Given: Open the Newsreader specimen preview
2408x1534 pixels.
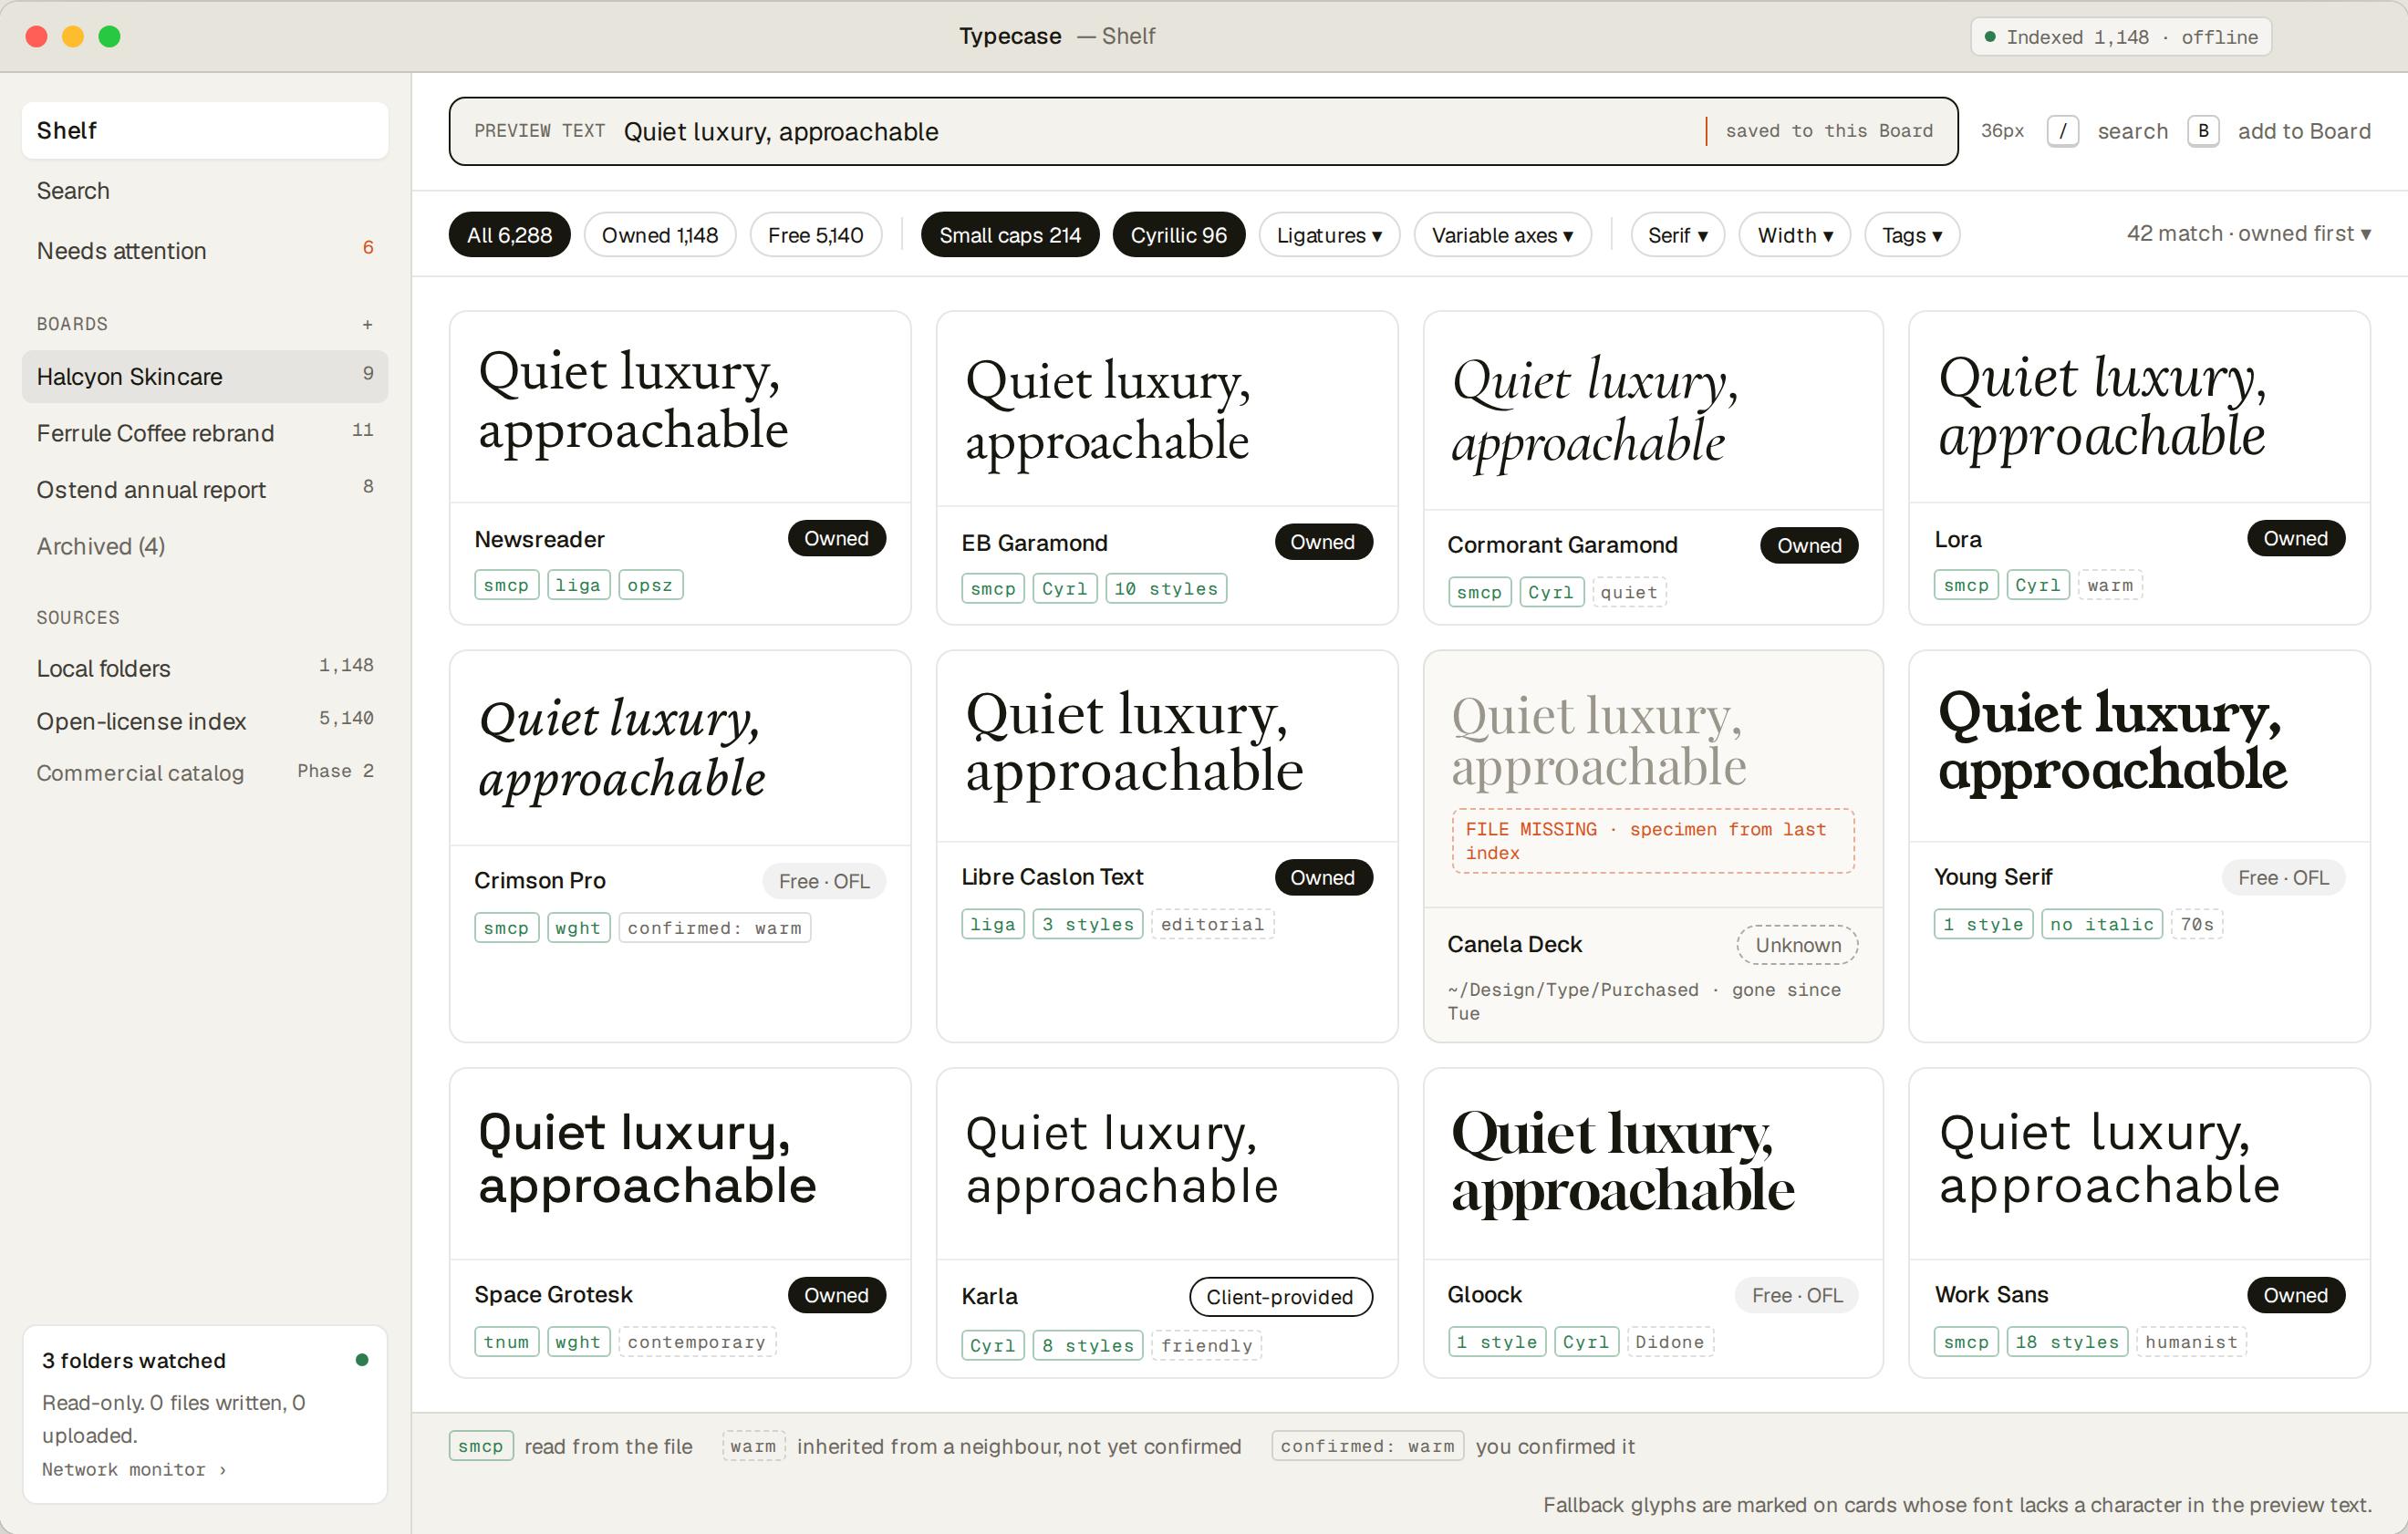Looking at the screenshot, I should (x=680, y=406).
